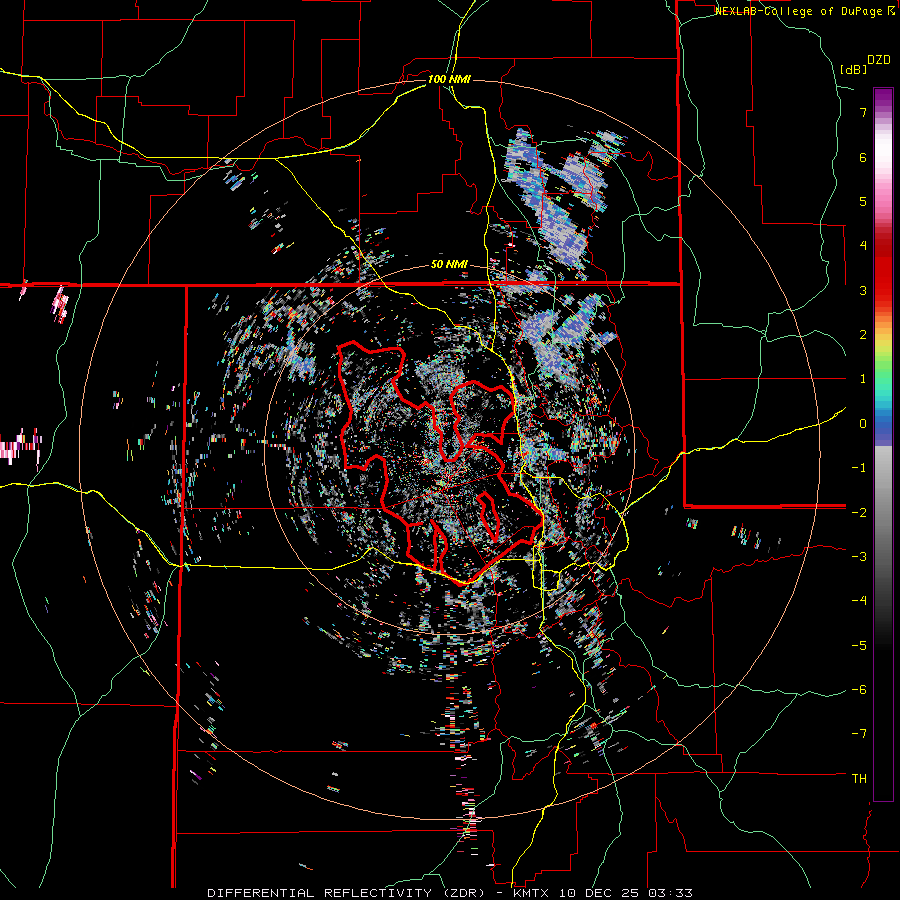
Task: Click the -4 value on the color scale
Action: (x=859, y=601)
